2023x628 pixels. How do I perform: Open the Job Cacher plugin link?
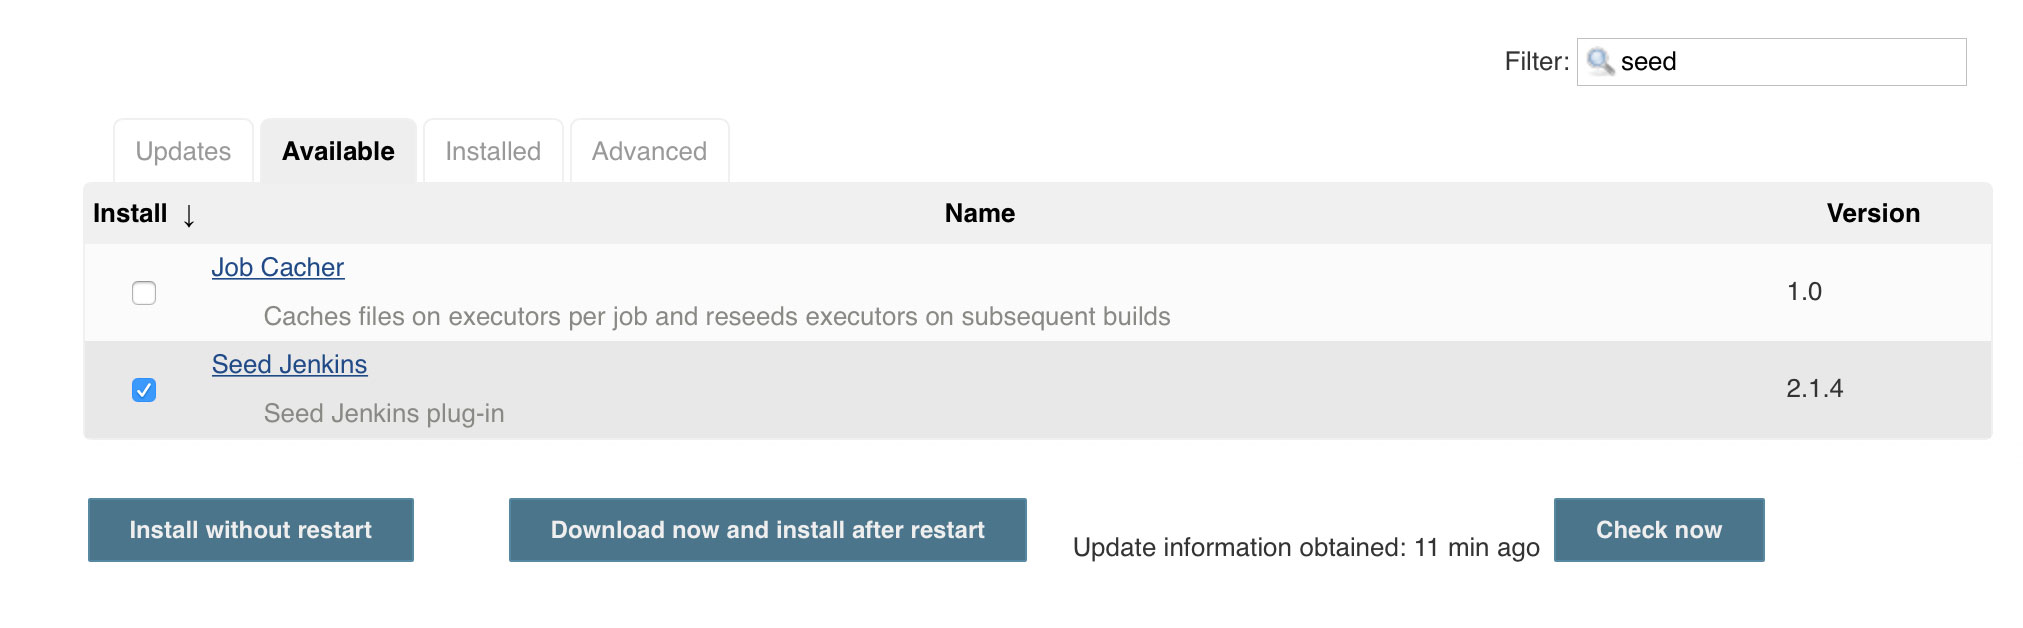pos(278,268)
